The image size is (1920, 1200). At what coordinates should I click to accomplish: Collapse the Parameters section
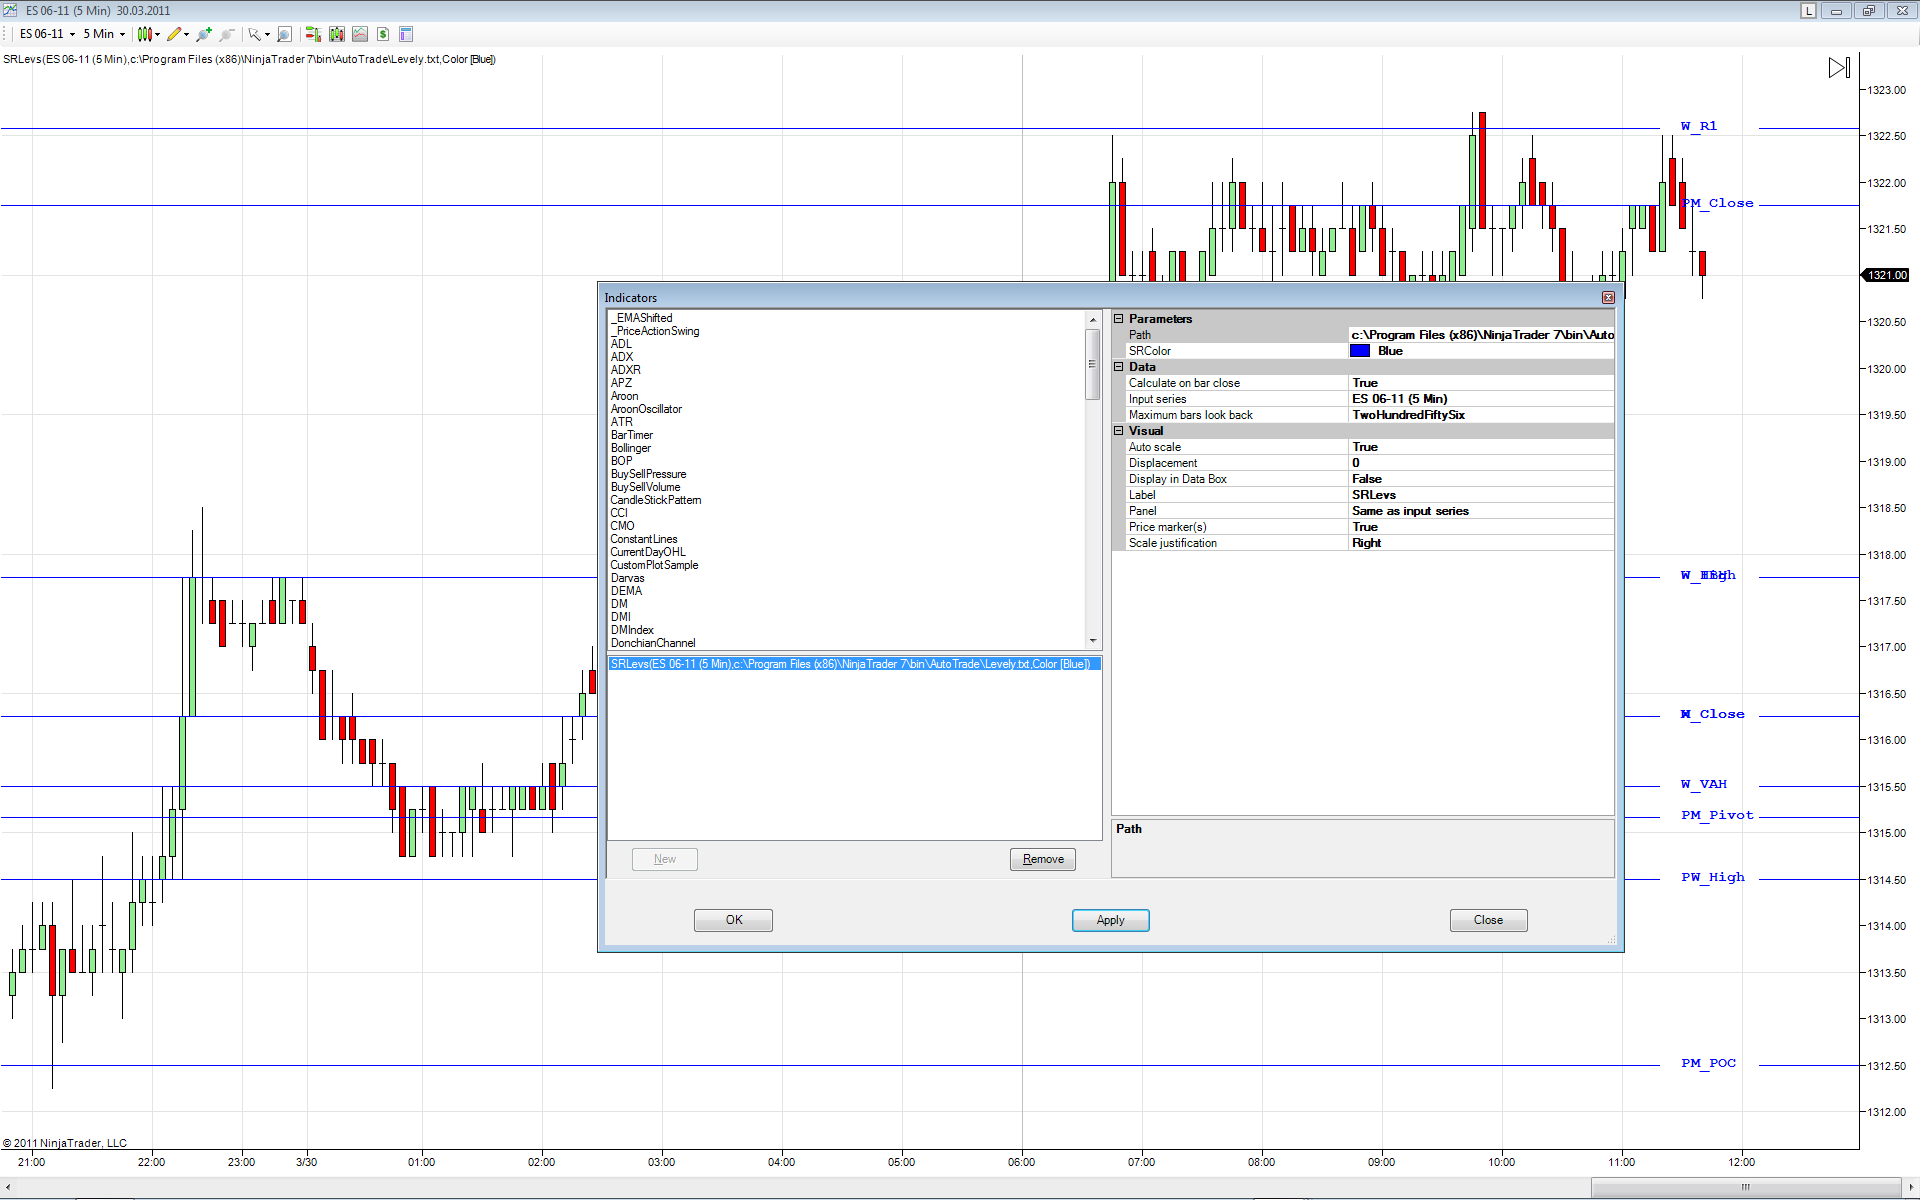(1119, 319)
